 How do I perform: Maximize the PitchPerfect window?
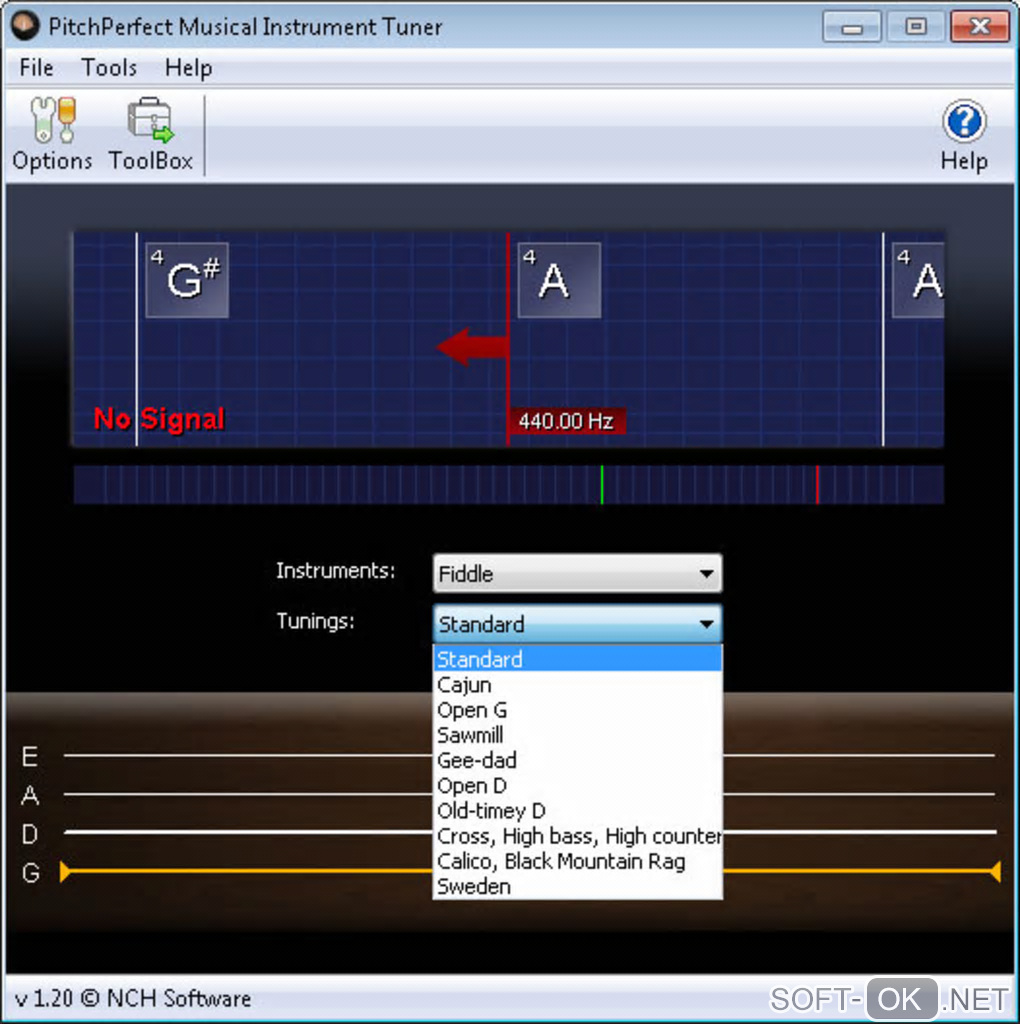click(x=916, y=27)
